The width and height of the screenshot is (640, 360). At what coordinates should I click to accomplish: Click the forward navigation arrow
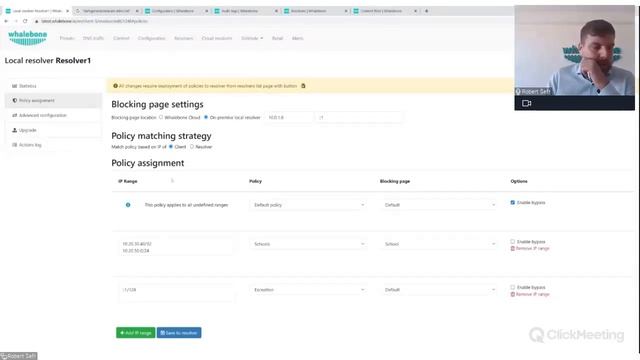click(16, 21)
